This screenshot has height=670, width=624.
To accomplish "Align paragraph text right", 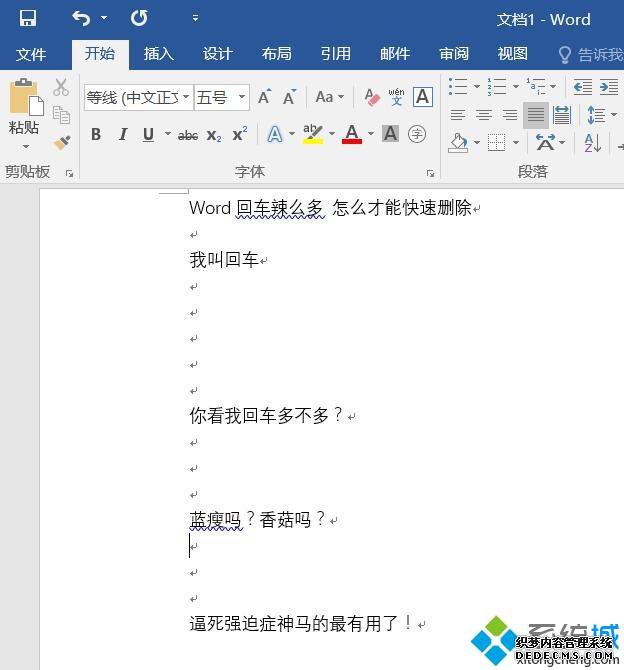I will (x=509, y=115).
